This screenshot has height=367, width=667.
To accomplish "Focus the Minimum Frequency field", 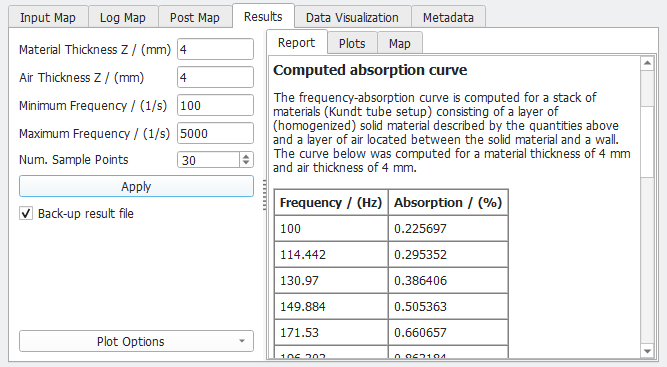I will [215, 105].
